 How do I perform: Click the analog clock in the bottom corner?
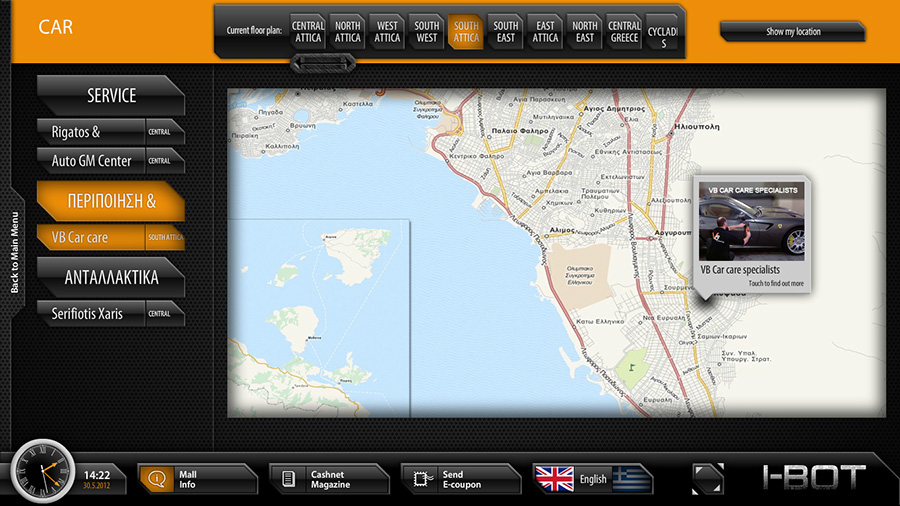tap(42, 473)
